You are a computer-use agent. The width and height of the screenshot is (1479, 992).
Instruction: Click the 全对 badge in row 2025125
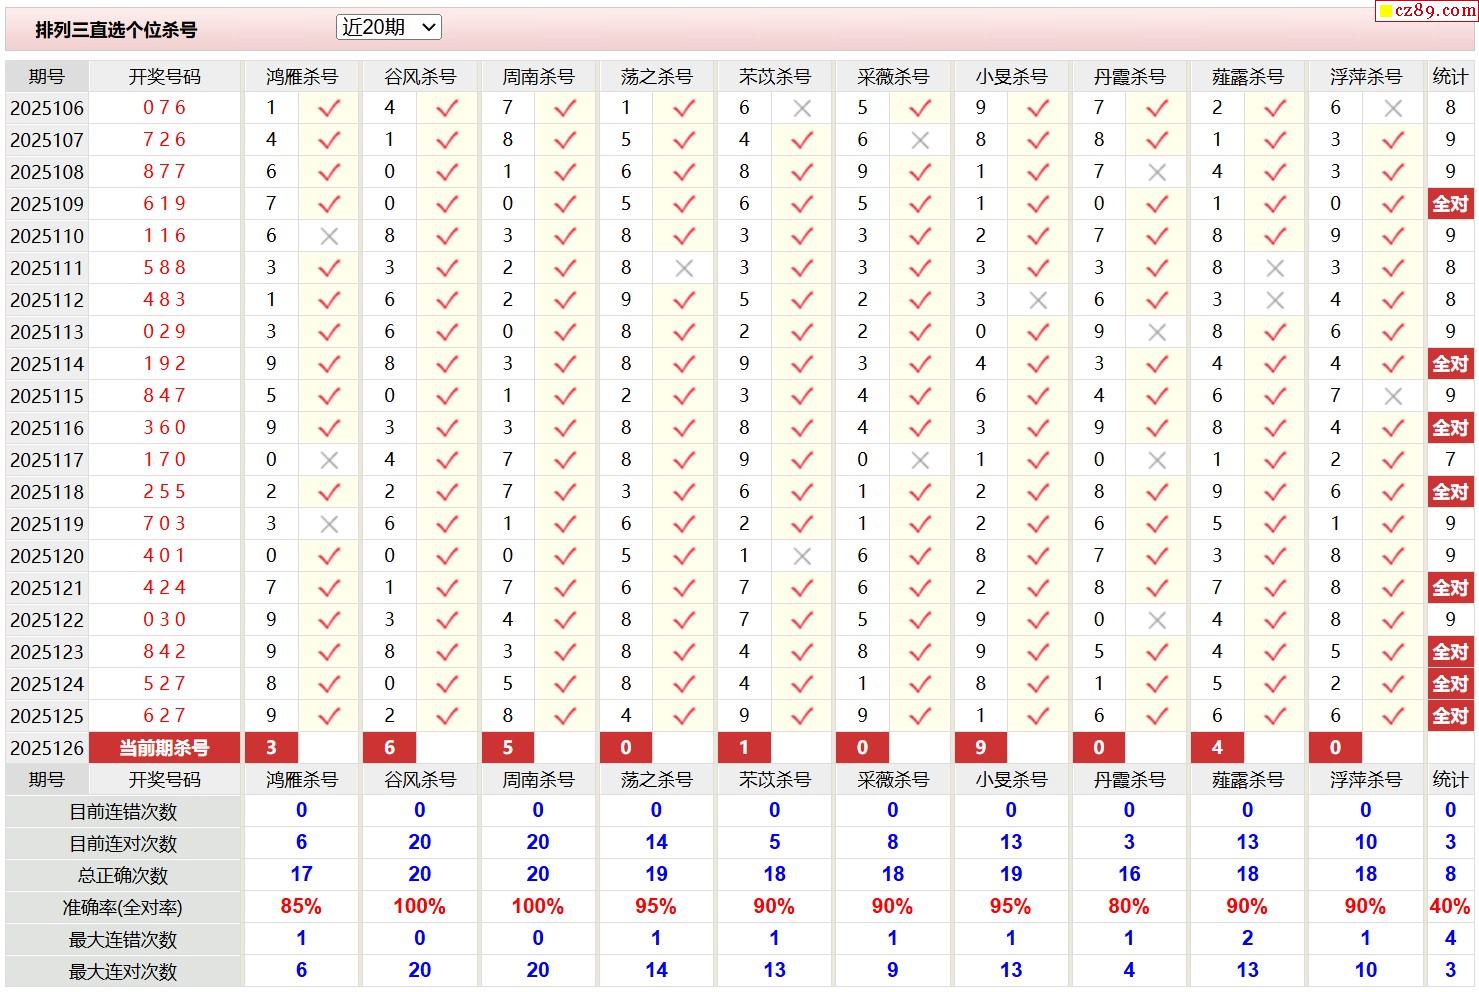click(x=1450, y=716)
